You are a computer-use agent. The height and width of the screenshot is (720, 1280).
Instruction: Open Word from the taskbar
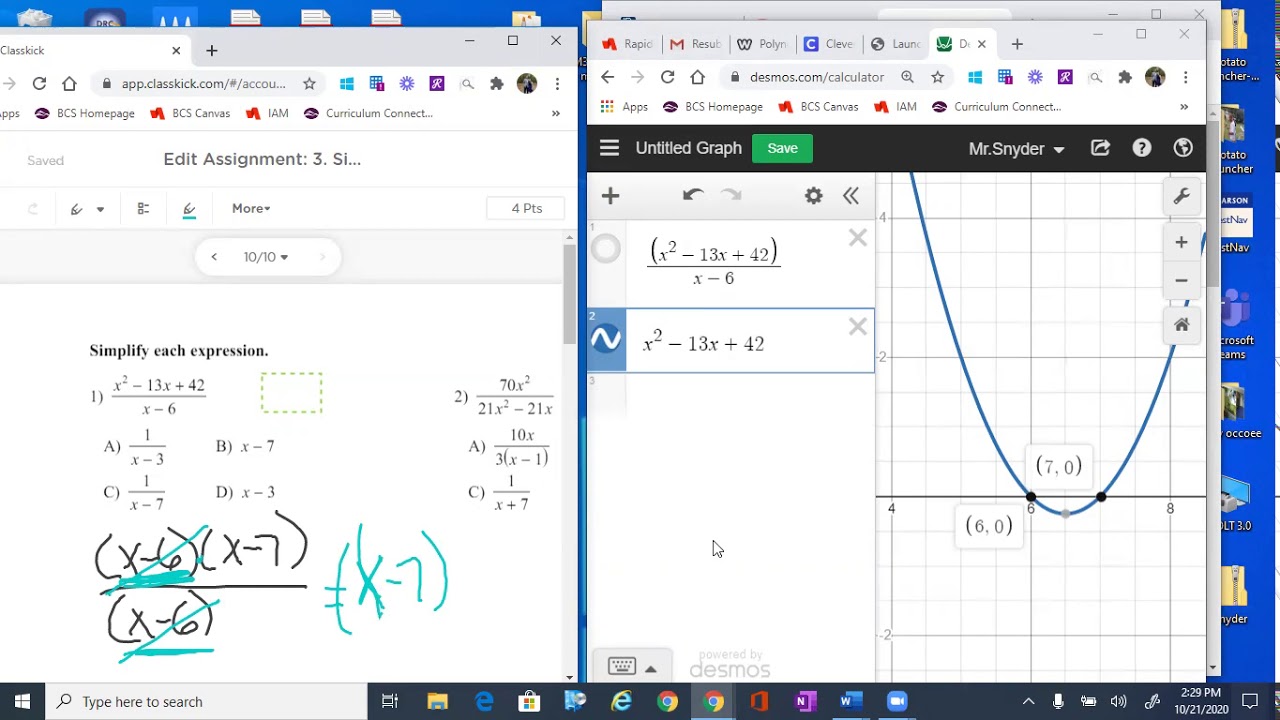pos(851,701)
